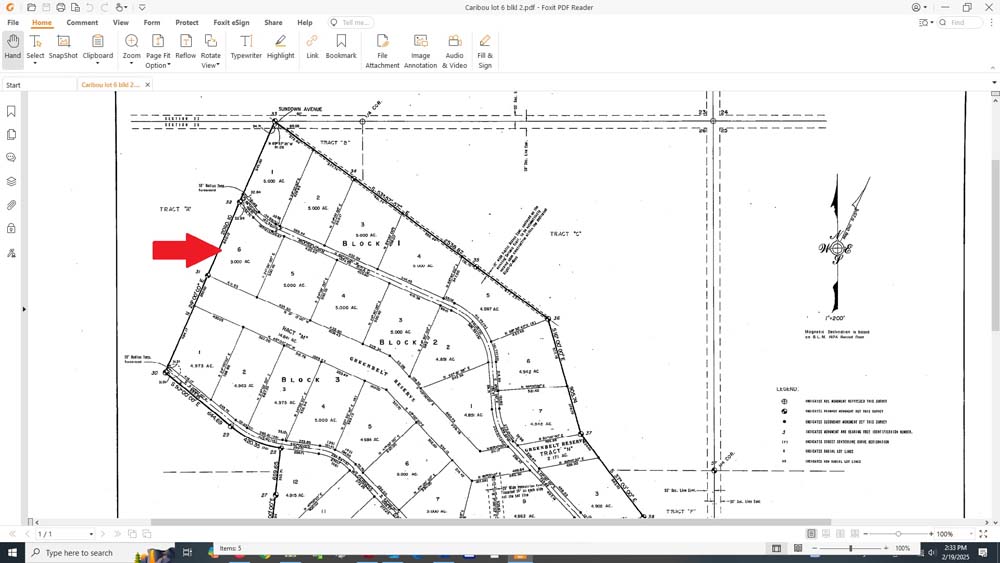The width and height of the screenshot is (1000, 563).
Task: Expand the Zoom dropdown in ribbon
Action: click(131, 64)
